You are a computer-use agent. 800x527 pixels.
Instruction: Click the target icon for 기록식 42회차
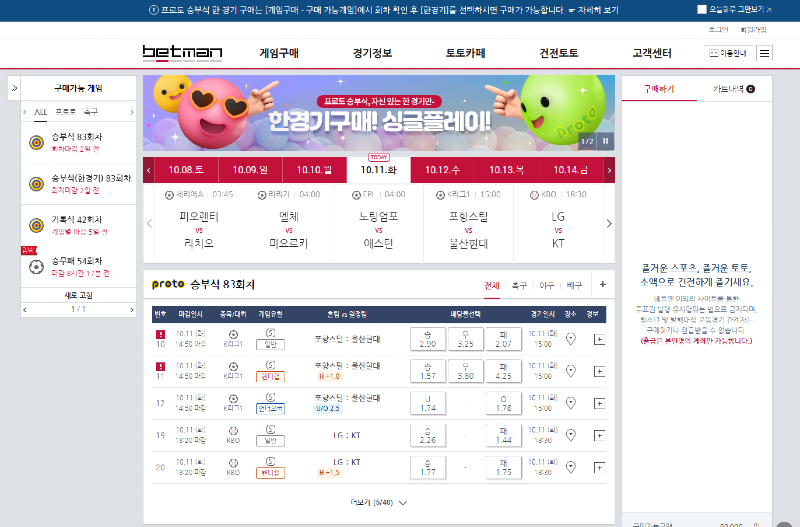pyautogui.click(x=36, y=224)
